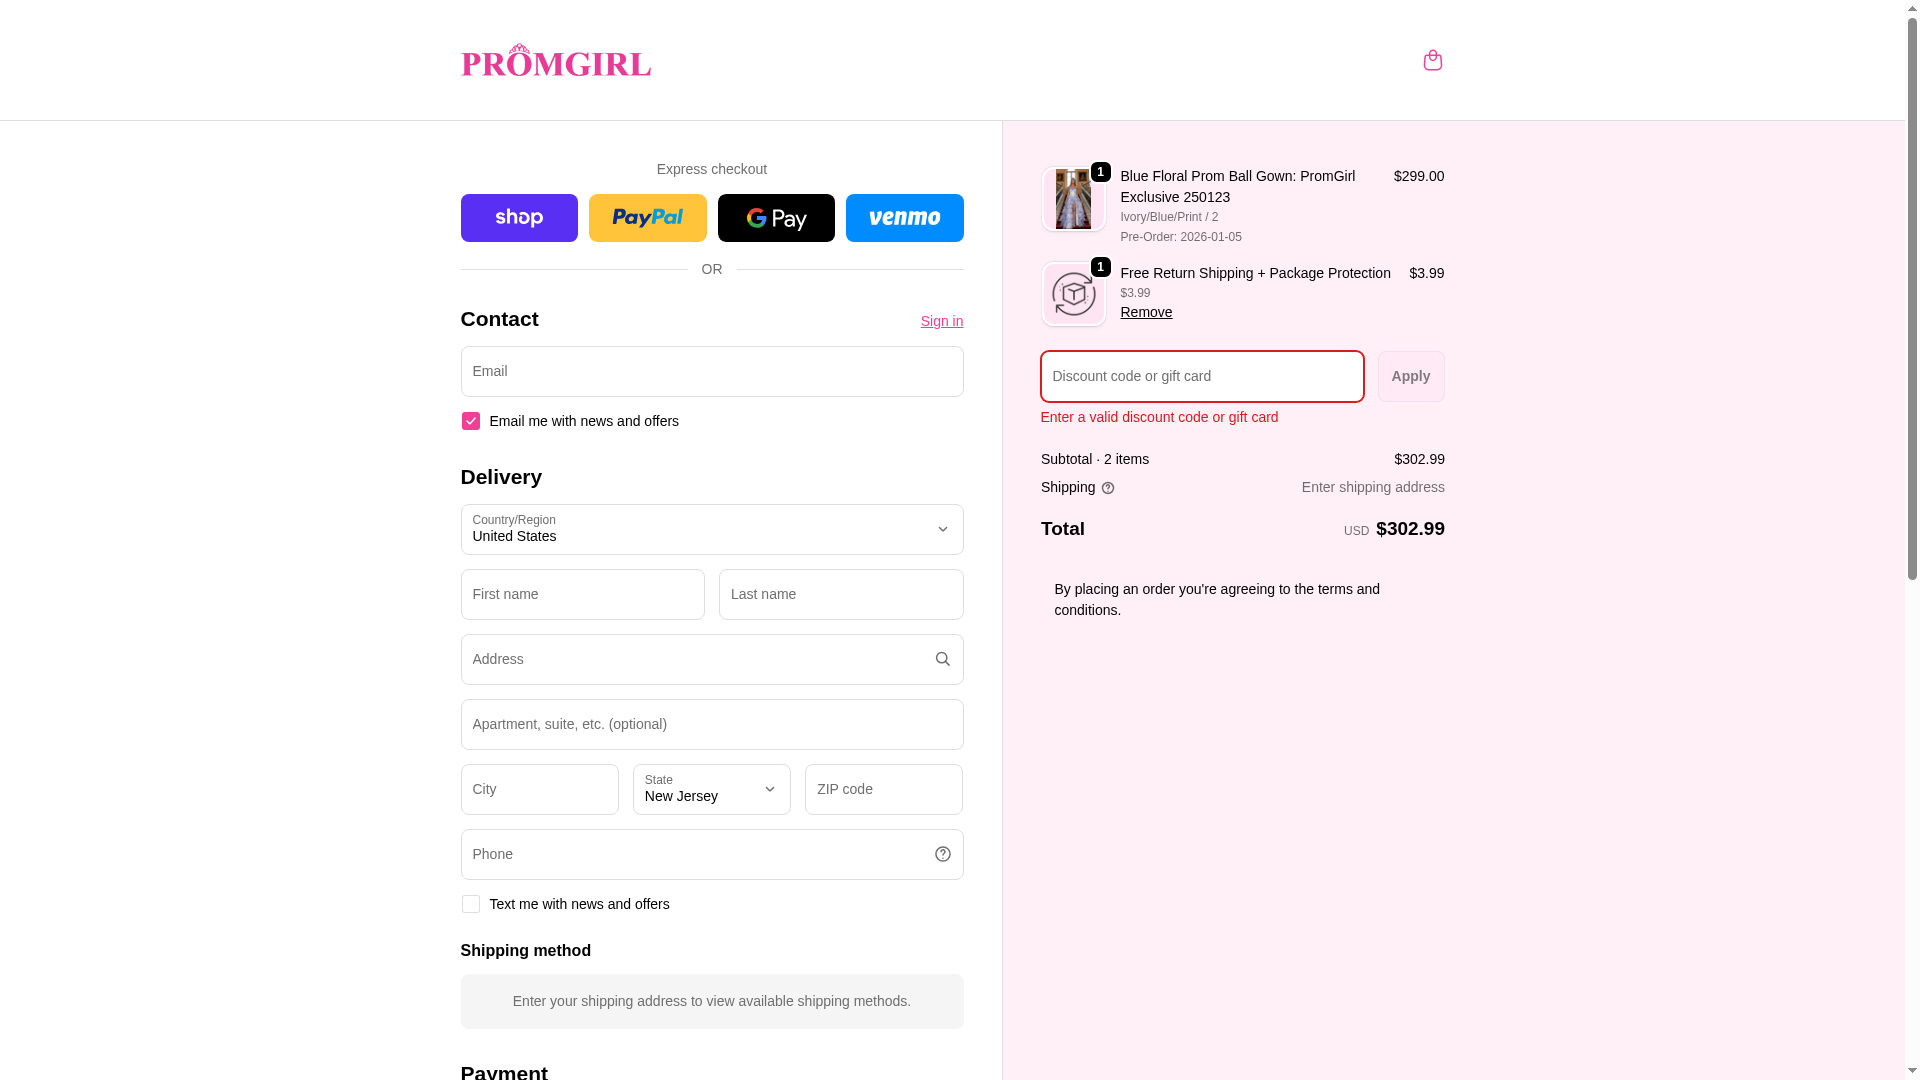Focus the Discount code or gift card field
1920x1080 pixels.
(x=1202, y=376)
